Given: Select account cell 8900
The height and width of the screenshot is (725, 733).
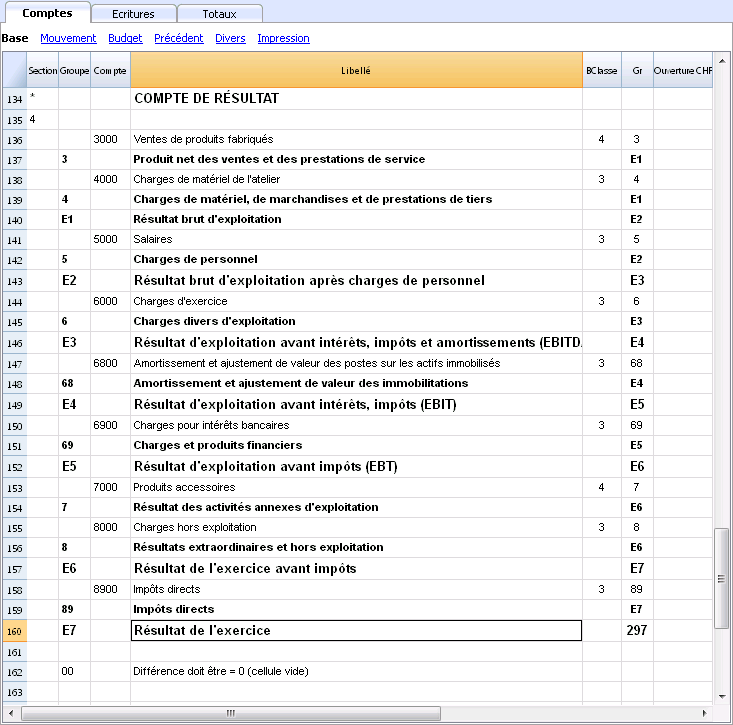Looking at the screenshot, I should coord(110,589).
